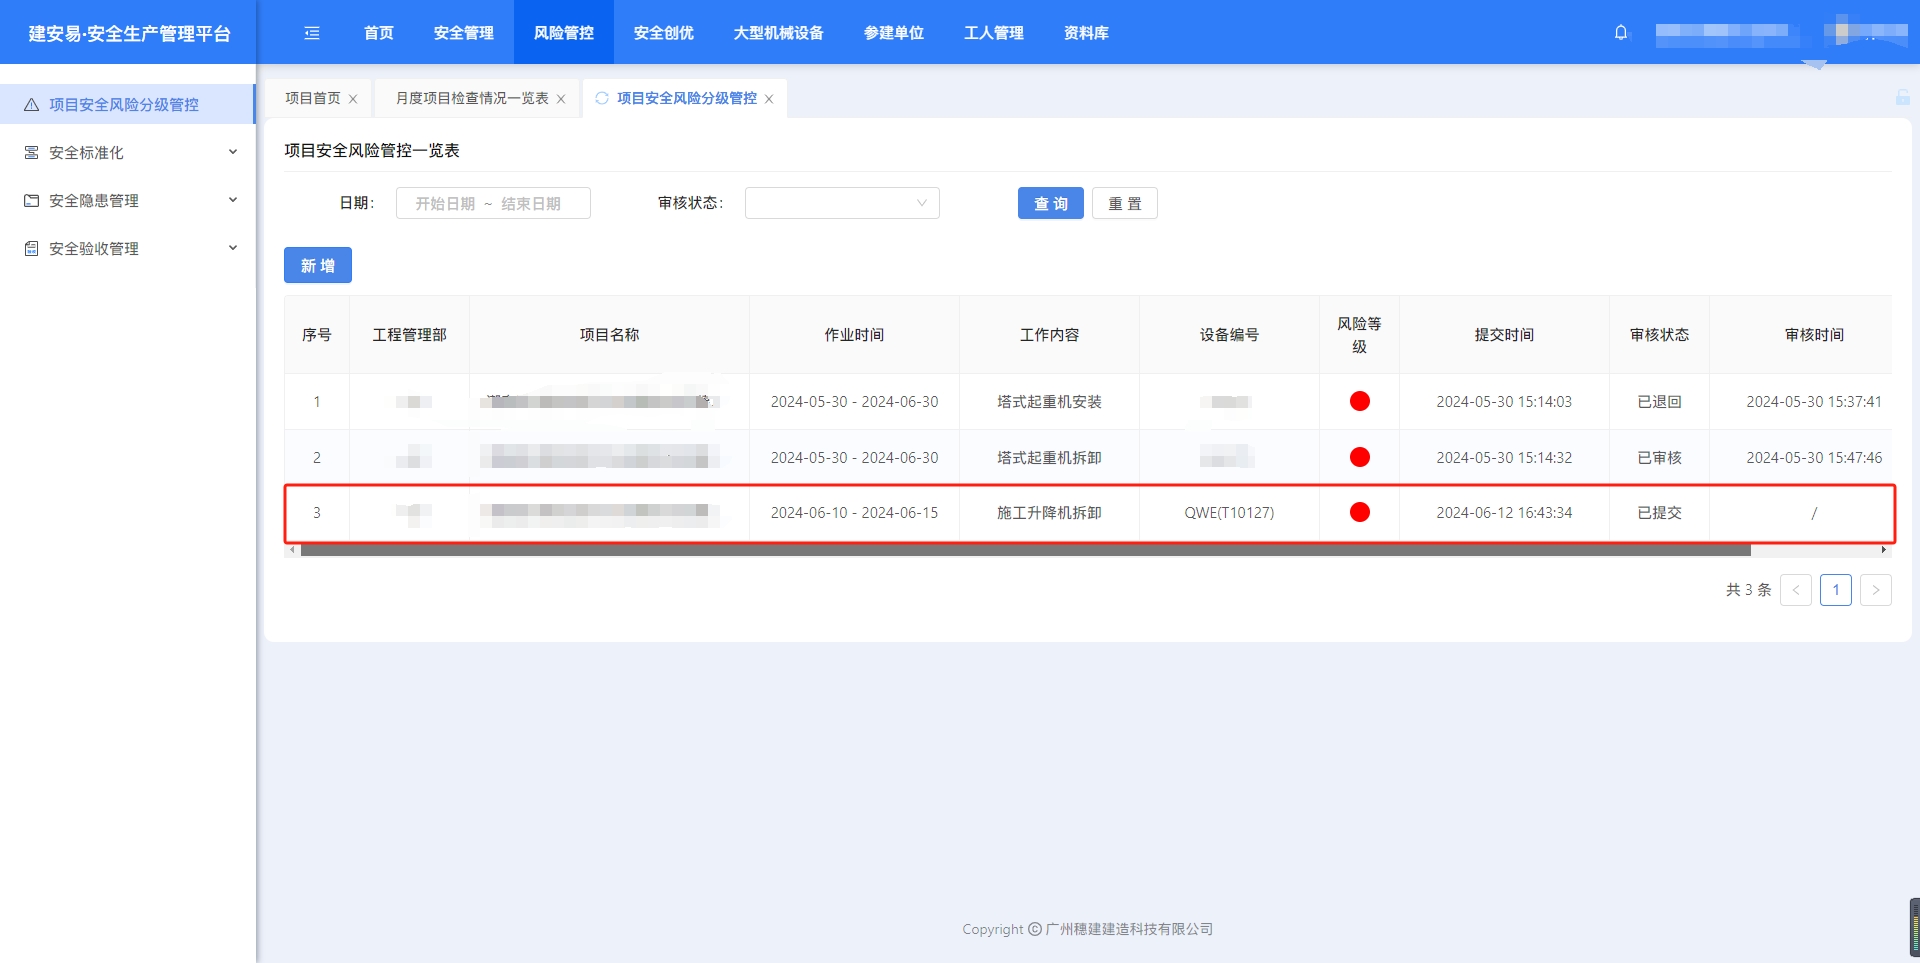The height and width of the screenshot is (963, 1920).
Task: Open the 审核状态 dropdown
Action: pos(841,203)
